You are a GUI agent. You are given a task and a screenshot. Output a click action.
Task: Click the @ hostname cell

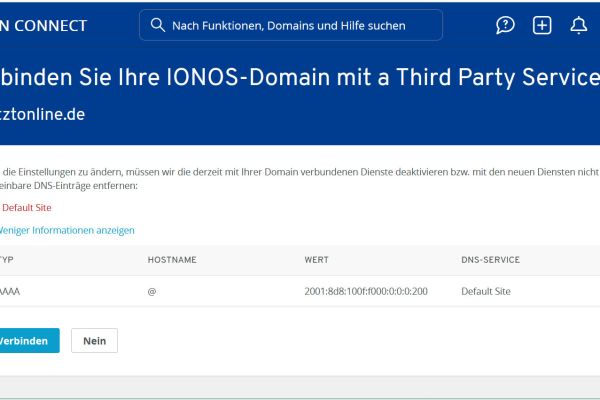[152, 291]
